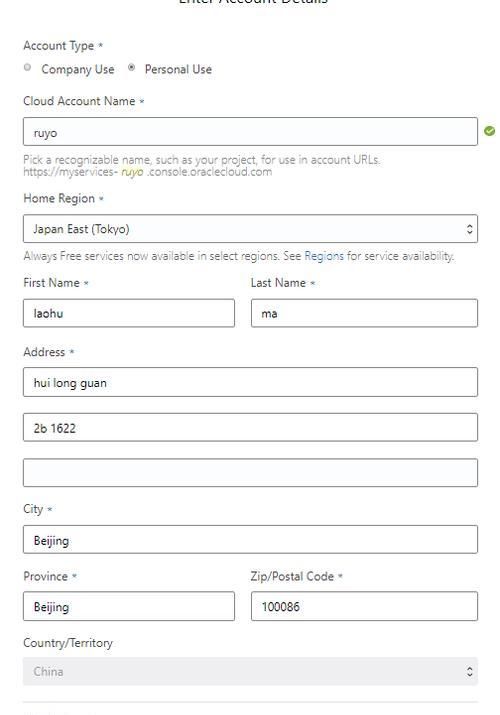Click address line with hui long guan
Image resolution: width=500 pixels, height=715 pixels.
tap(250, 382)
